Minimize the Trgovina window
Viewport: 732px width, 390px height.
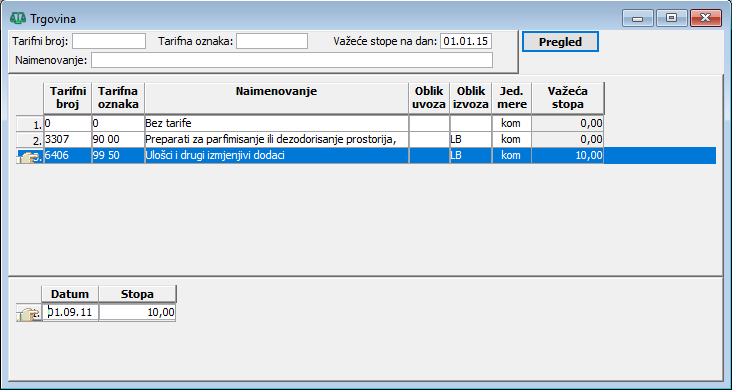point(638,18)
